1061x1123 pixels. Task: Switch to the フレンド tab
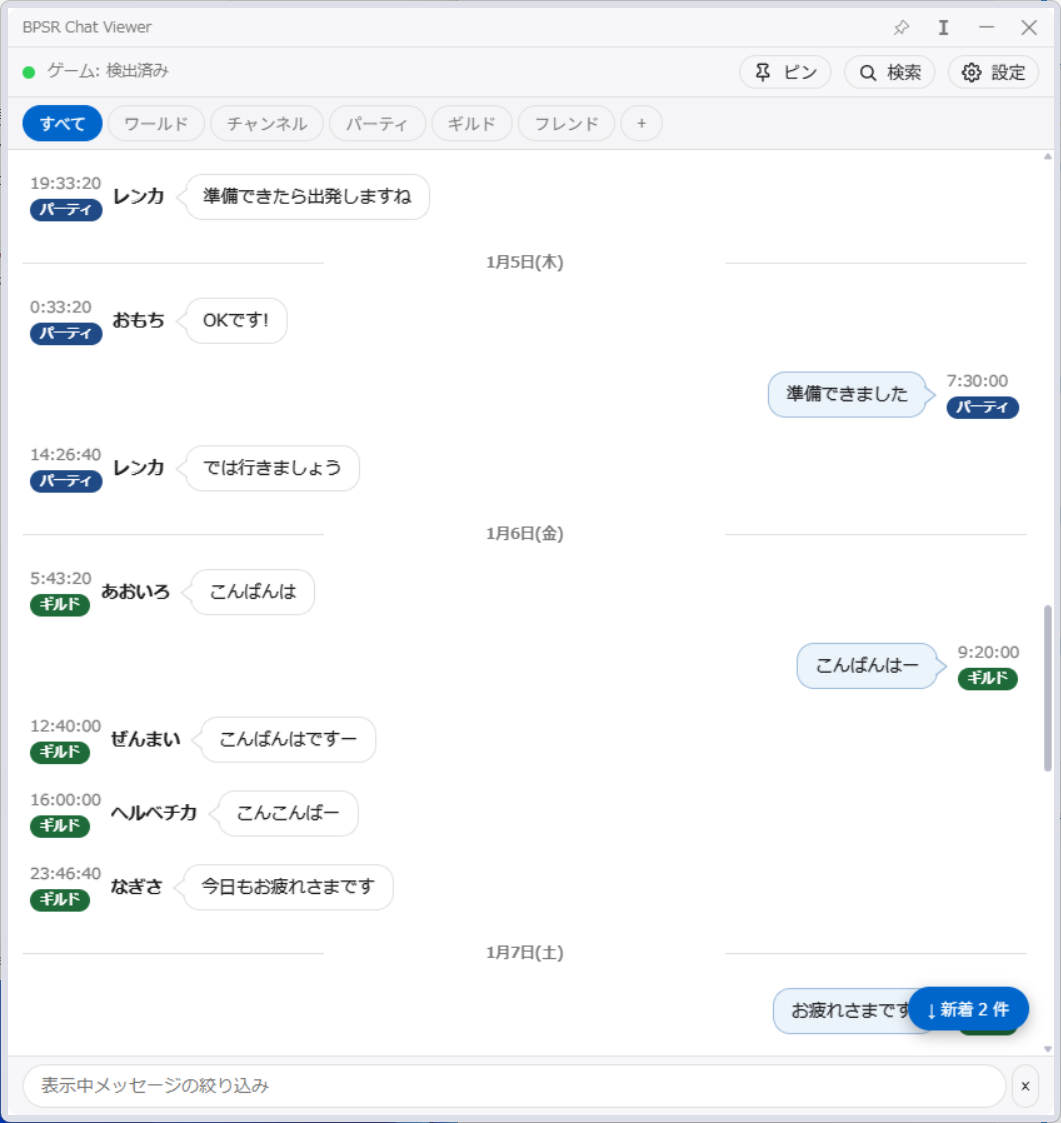tap(566, 123)
